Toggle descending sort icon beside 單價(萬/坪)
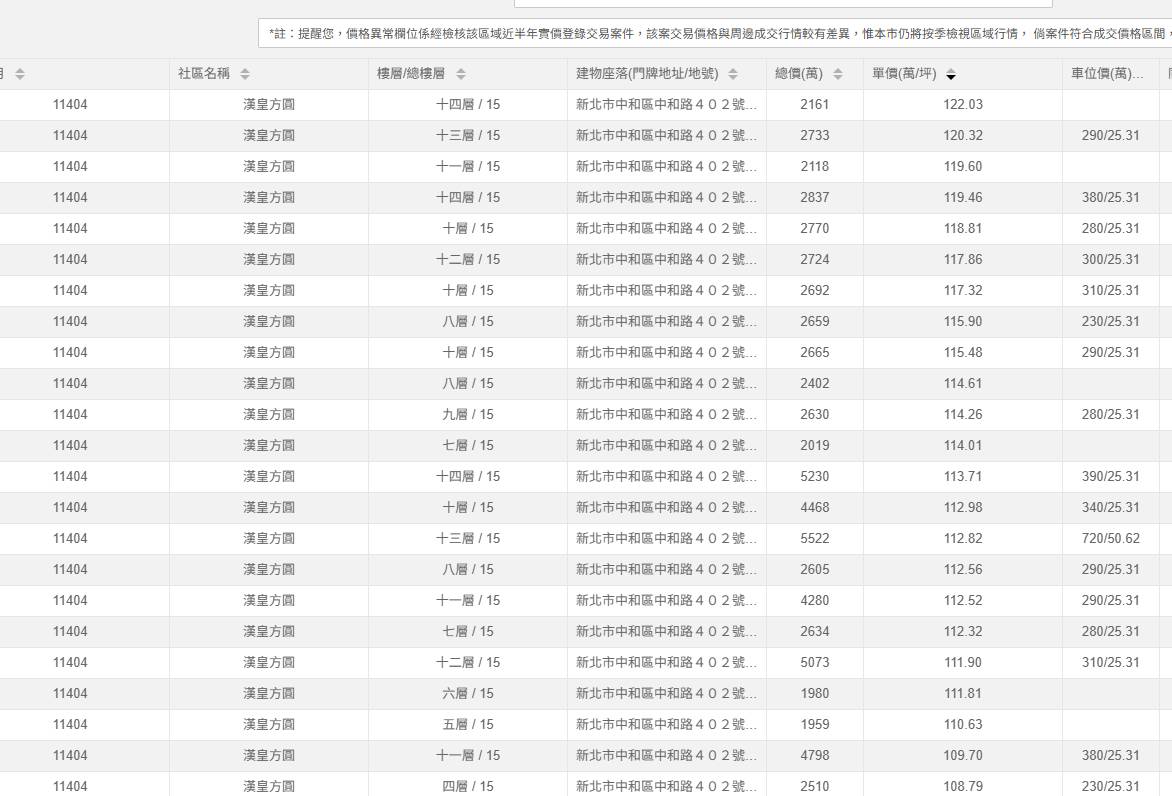Image resolution: width=1172 pixels, height=796 pixels. 951,74
